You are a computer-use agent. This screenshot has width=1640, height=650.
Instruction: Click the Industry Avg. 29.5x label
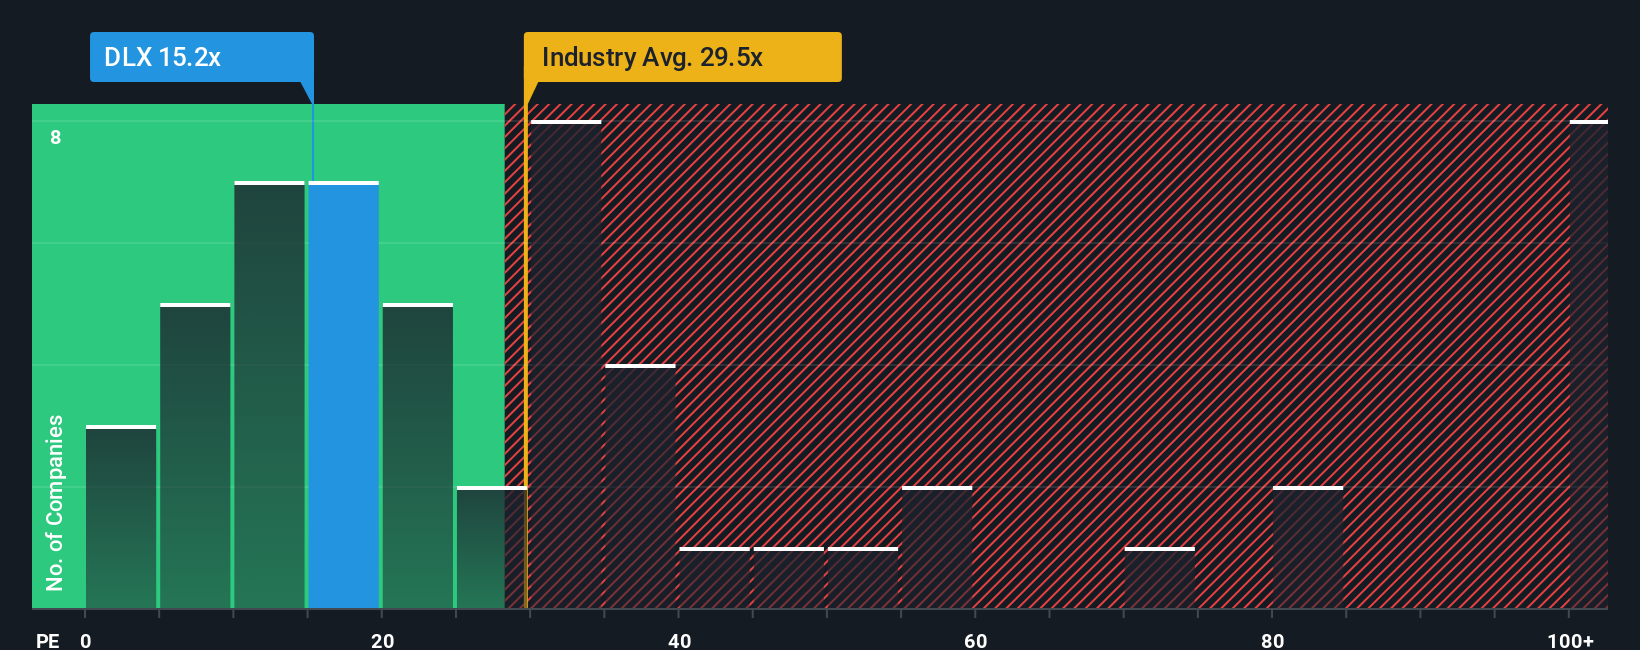coord(683,57)
